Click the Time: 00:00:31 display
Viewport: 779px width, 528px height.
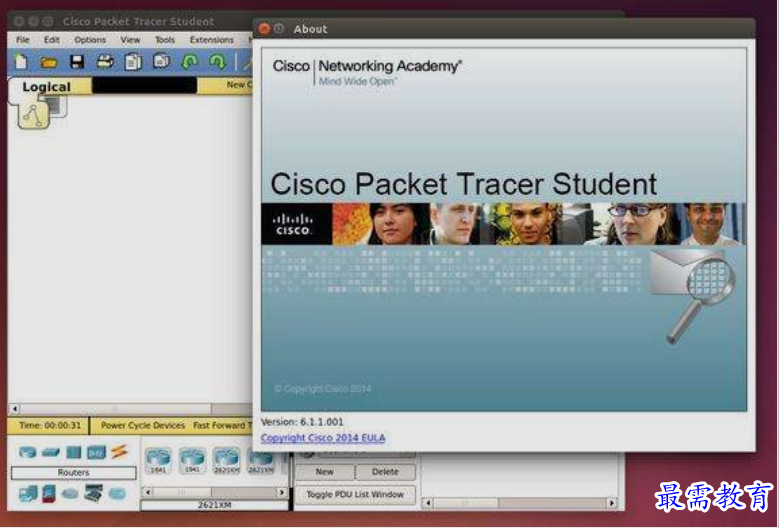50,426
